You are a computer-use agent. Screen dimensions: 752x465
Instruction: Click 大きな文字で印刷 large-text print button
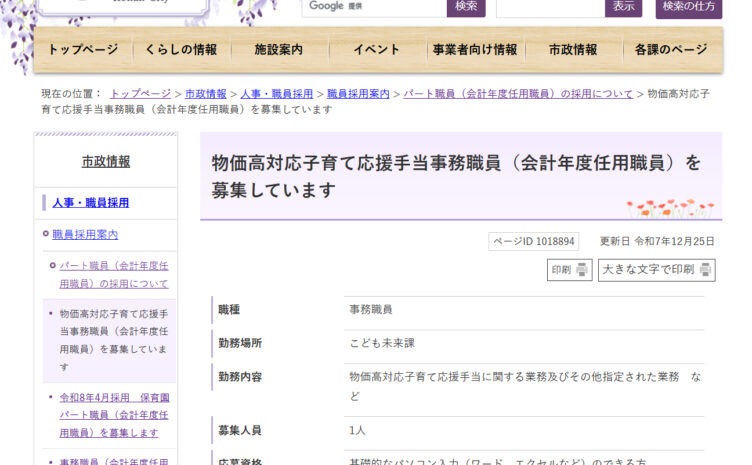(656, 270)
